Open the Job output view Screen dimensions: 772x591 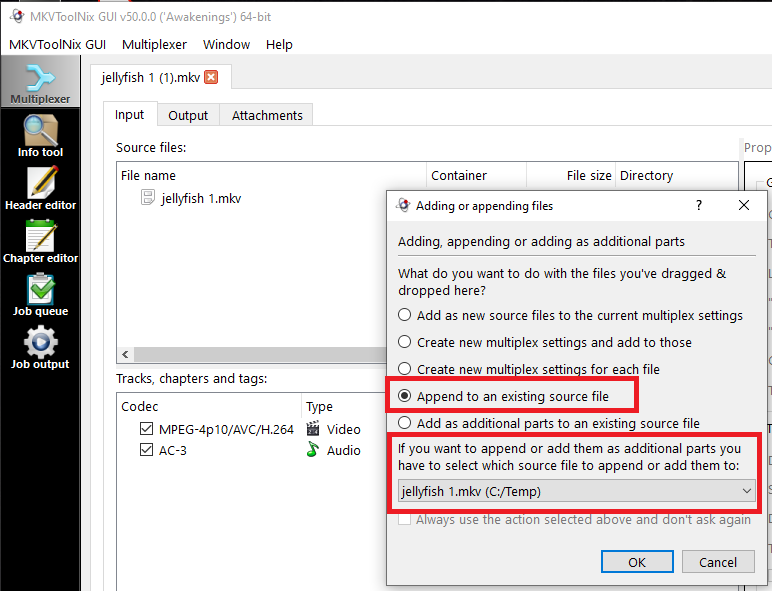pyautogui.click(x=40, y=348)
